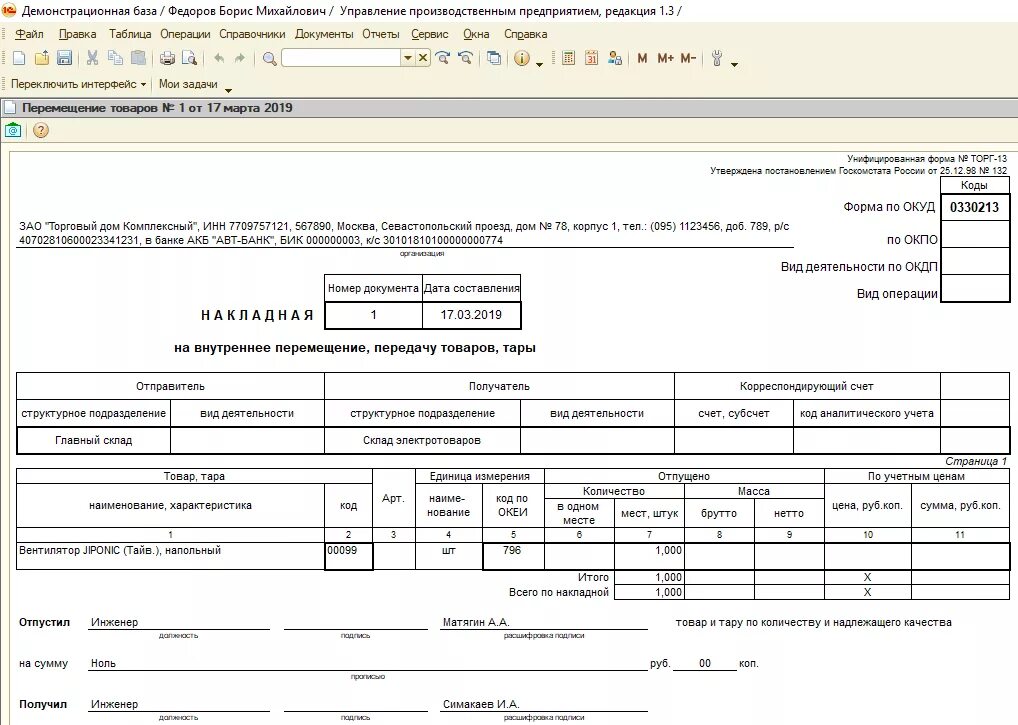Create a new document with the blank page icon
This screenshot has height=725, width=1018.
pos(19,58)
